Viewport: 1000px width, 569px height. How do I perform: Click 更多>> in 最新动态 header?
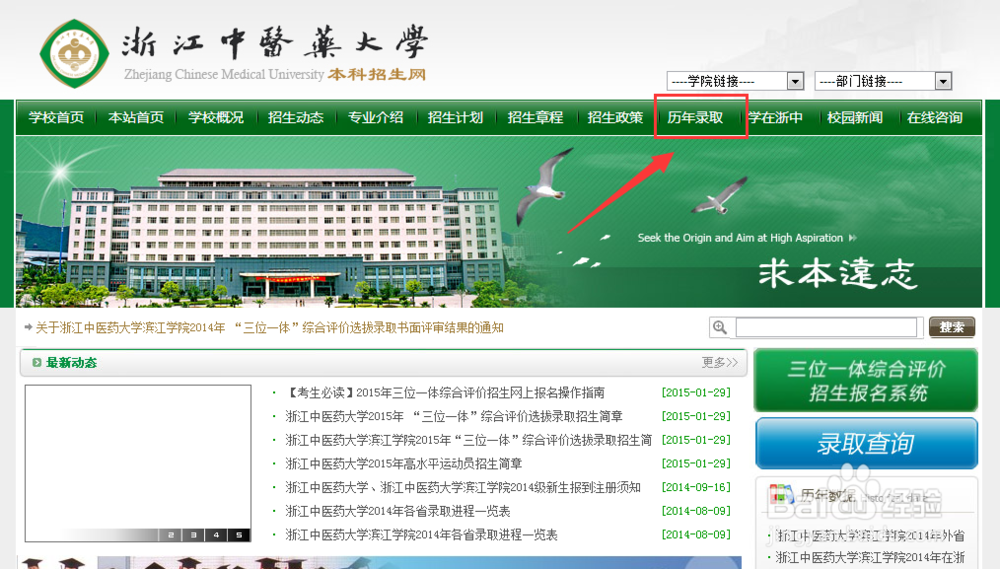[719, 362]
